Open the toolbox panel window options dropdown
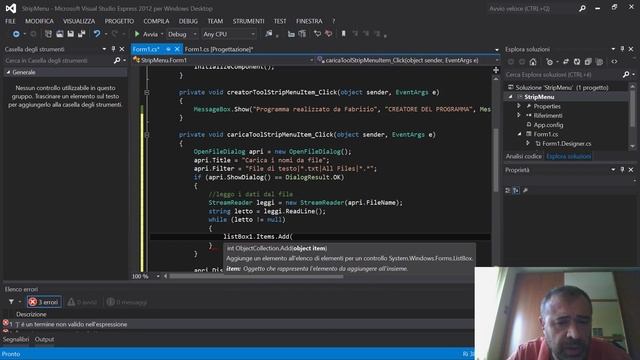This screenshot has width=640, height=360. coord(104,49)
